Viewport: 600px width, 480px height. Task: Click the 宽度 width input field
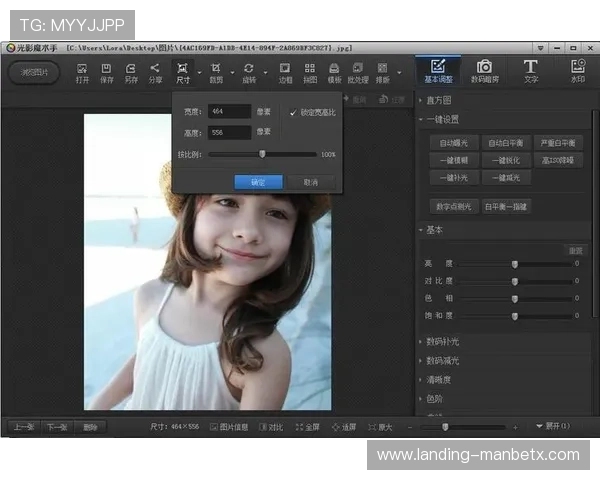point(229,112)
